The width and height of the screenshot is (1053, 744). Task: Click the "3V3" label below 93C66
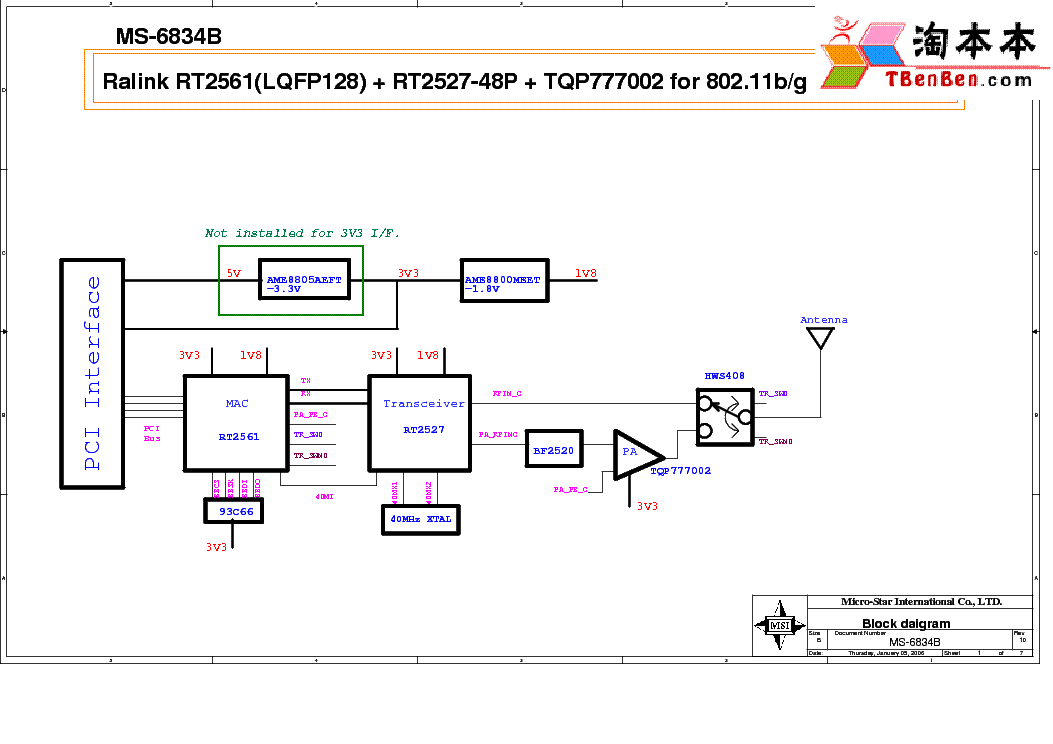point(216,547)
